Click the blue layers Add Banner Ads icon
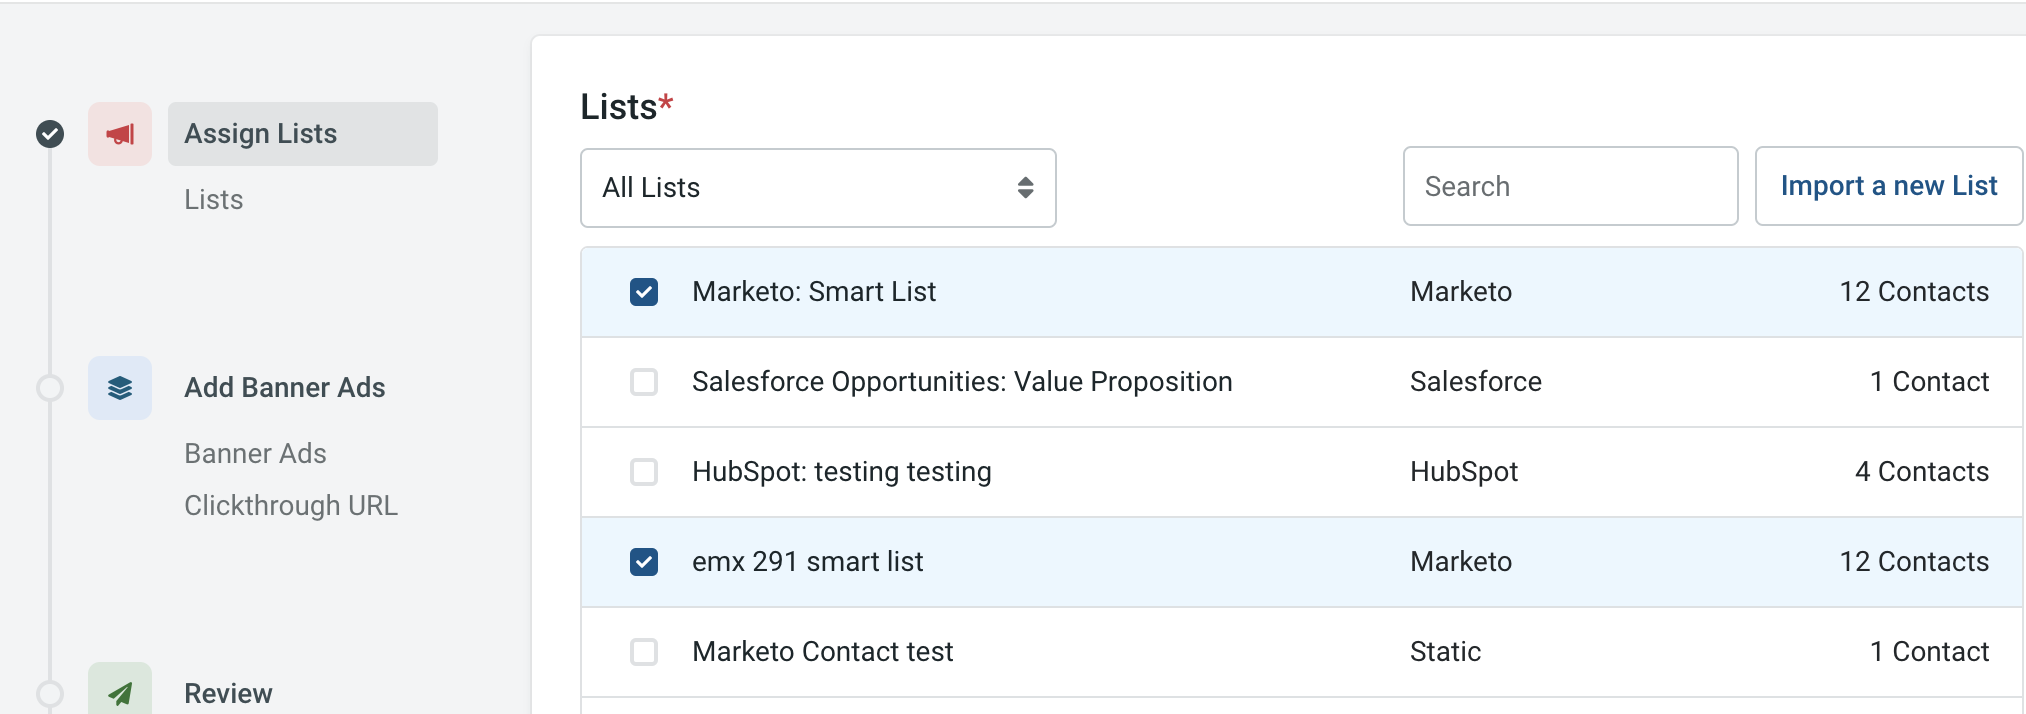 click(x=120, y=388)
